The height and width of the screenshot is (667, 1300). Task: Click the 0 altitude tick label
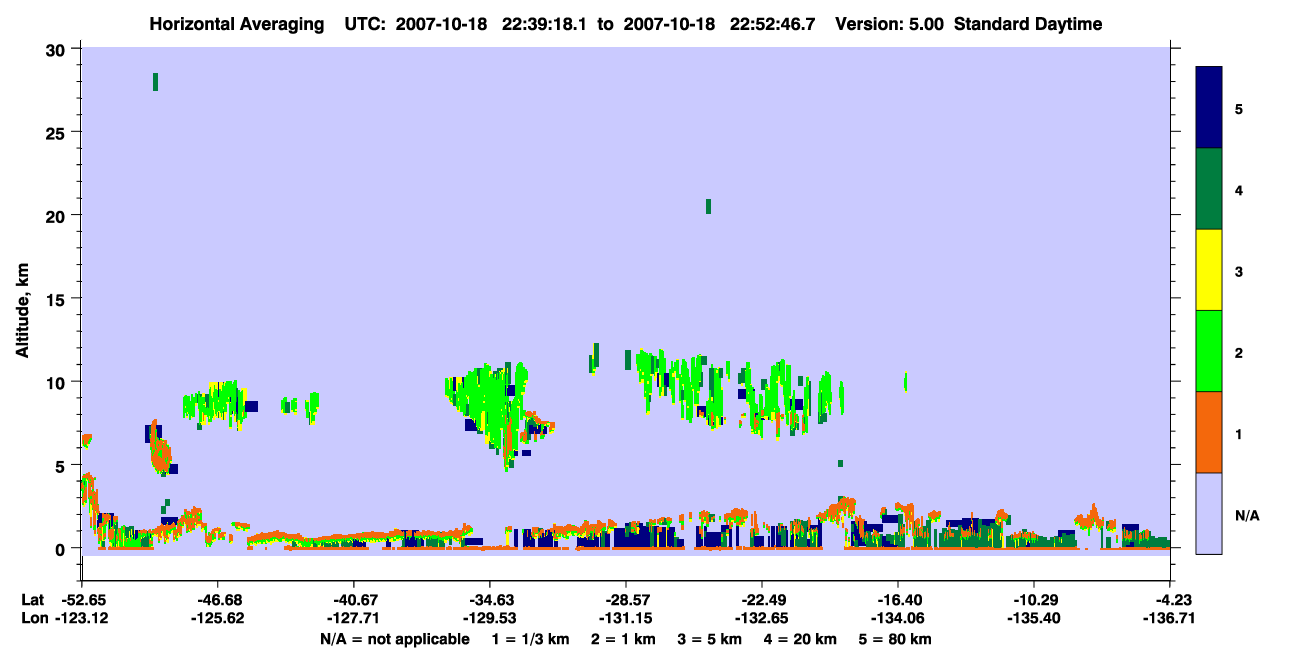(x=62, y=548)
